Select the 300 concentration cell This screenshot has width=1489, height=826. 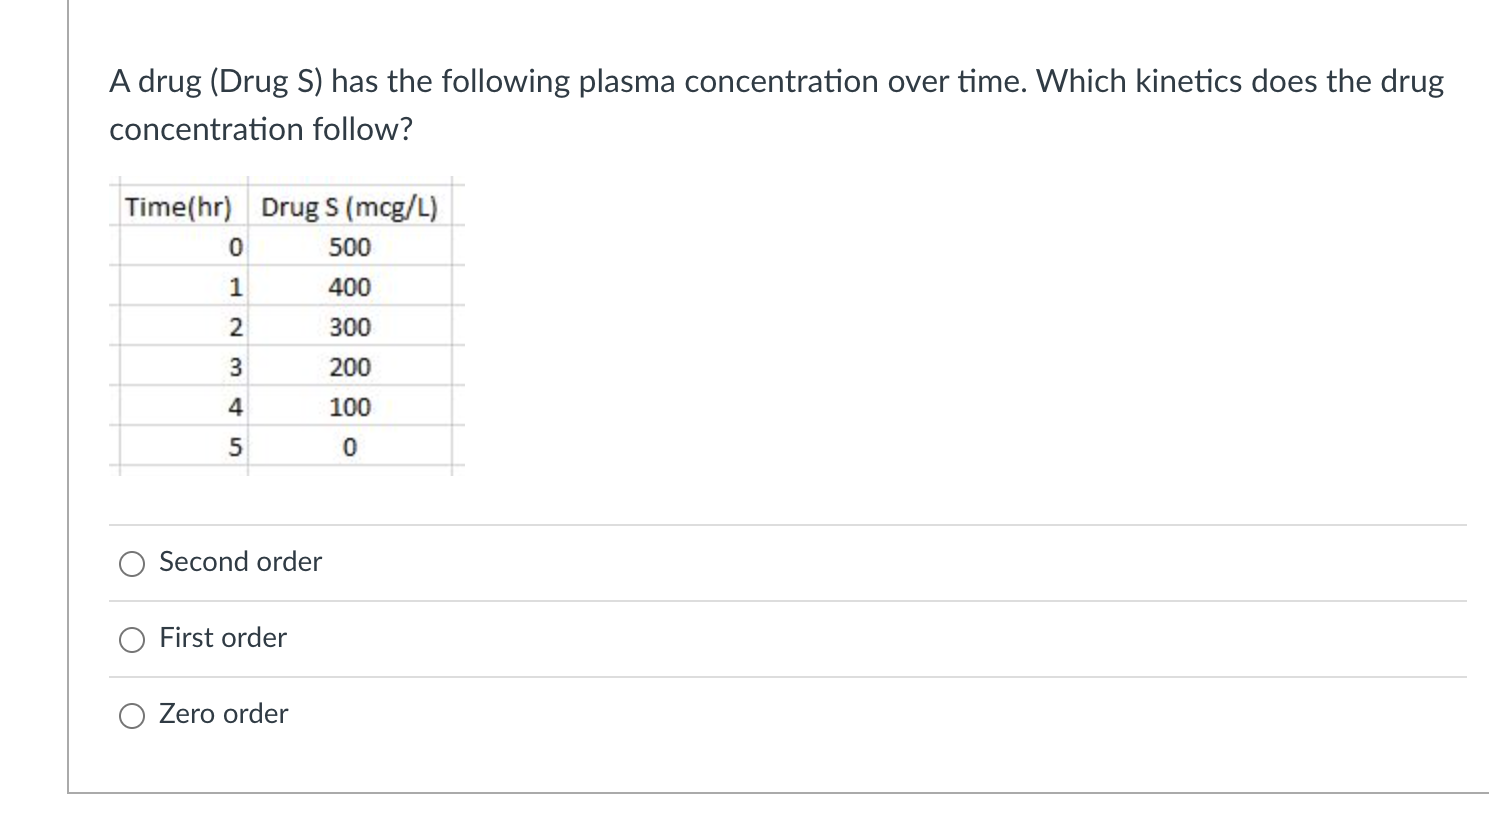[x=350, y=327]
